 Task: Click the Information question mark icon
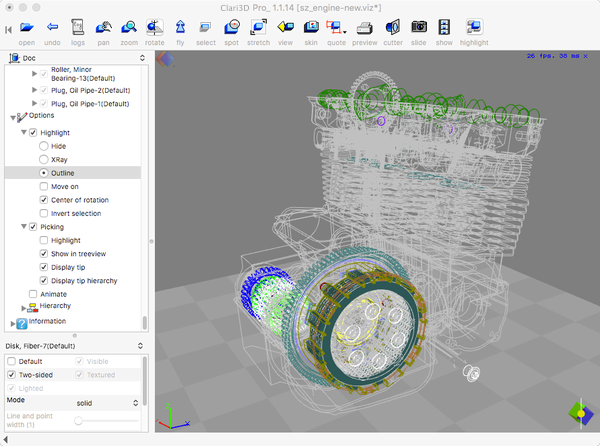coord(22,323)
